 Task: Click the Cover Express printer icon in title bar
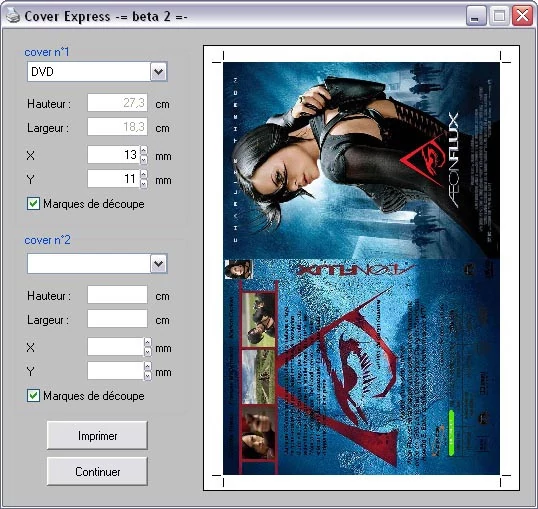click(13, 16)
